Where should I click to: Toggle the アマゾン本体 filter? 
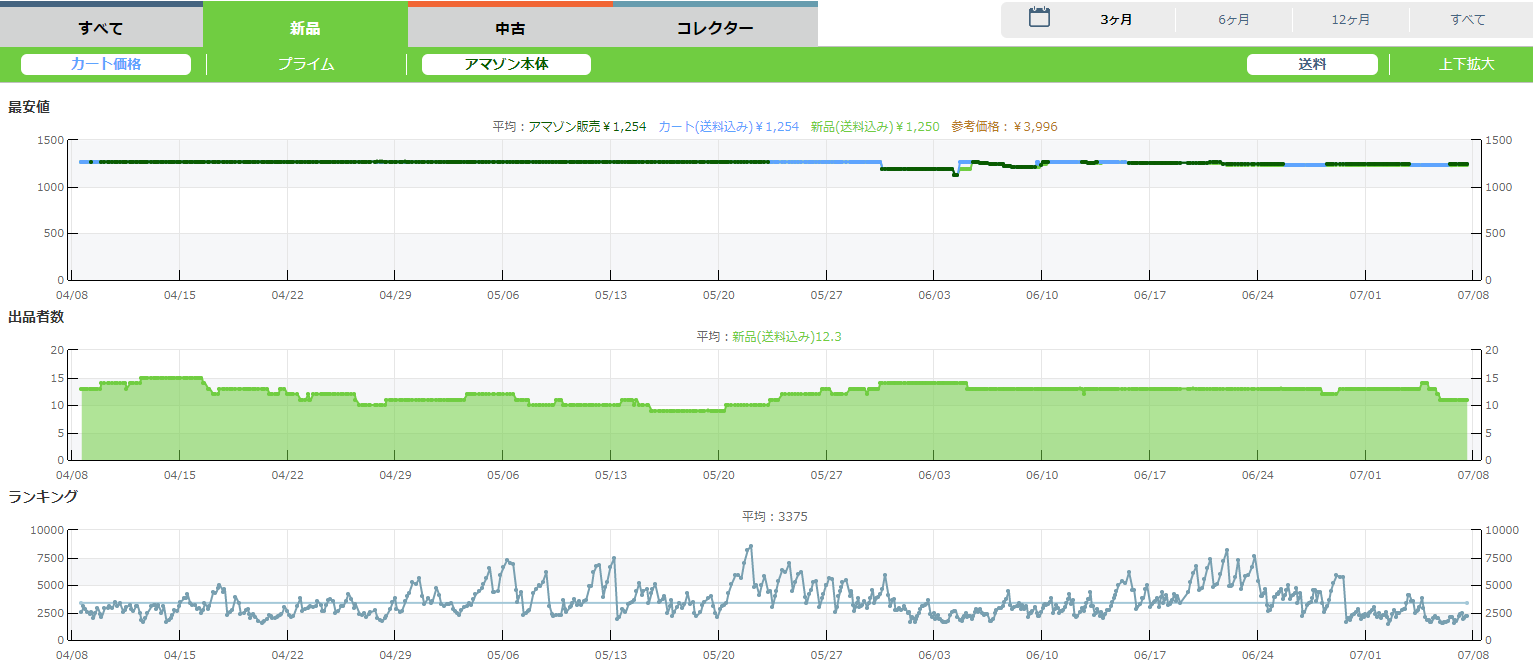click(x=506, y=64)
